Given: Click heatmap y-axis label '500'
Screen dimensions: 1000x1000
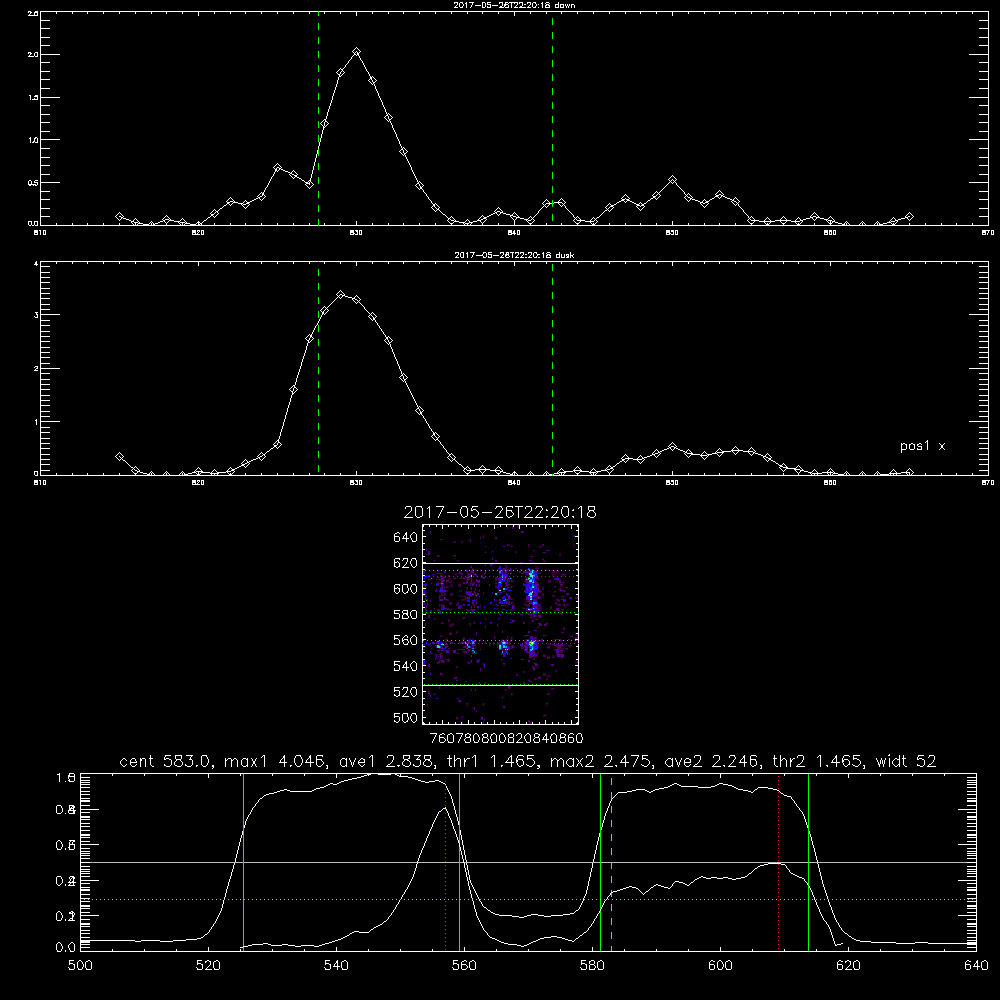Looking at the screenshot, I should tap(406, 717).
